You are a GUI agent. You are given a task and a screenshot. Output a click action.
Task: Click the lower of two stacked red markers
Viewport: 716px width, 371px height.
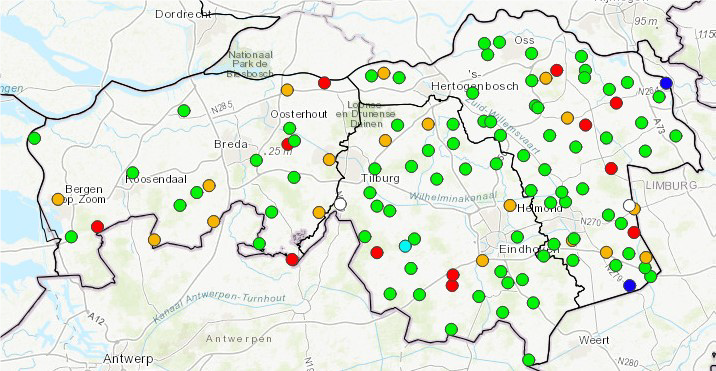point(452,286)
